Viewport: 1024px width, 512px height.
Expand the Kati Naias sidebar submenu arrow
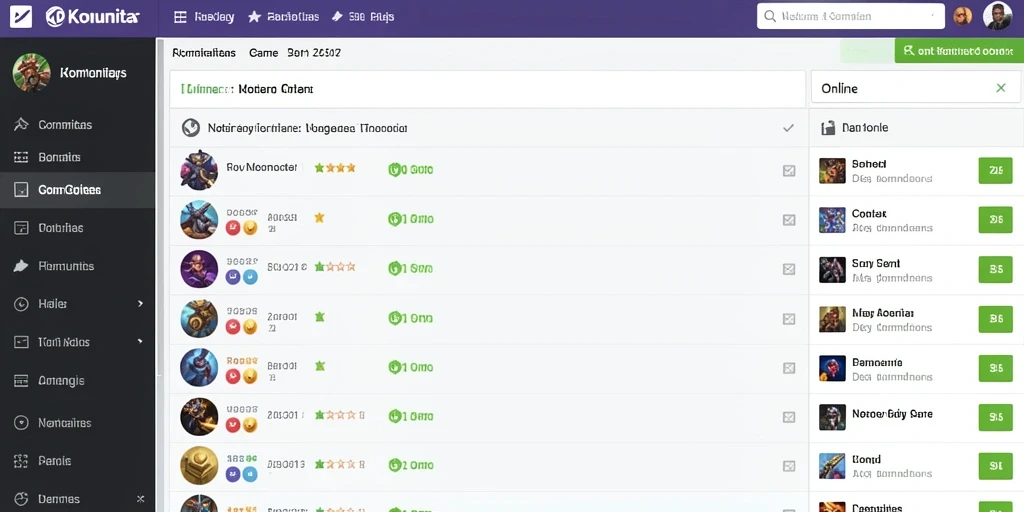point(140,342)
